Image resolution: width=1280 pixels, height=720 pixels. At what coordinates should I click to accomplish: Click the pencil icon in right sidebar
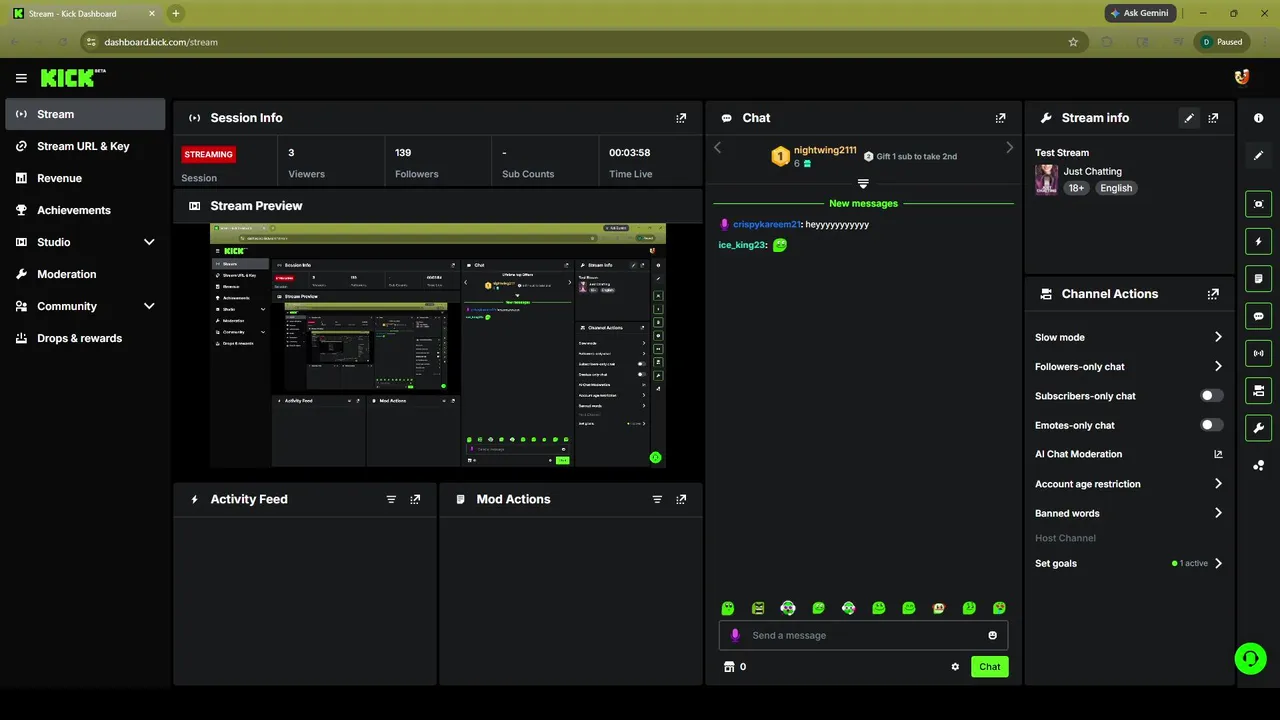1259,155
